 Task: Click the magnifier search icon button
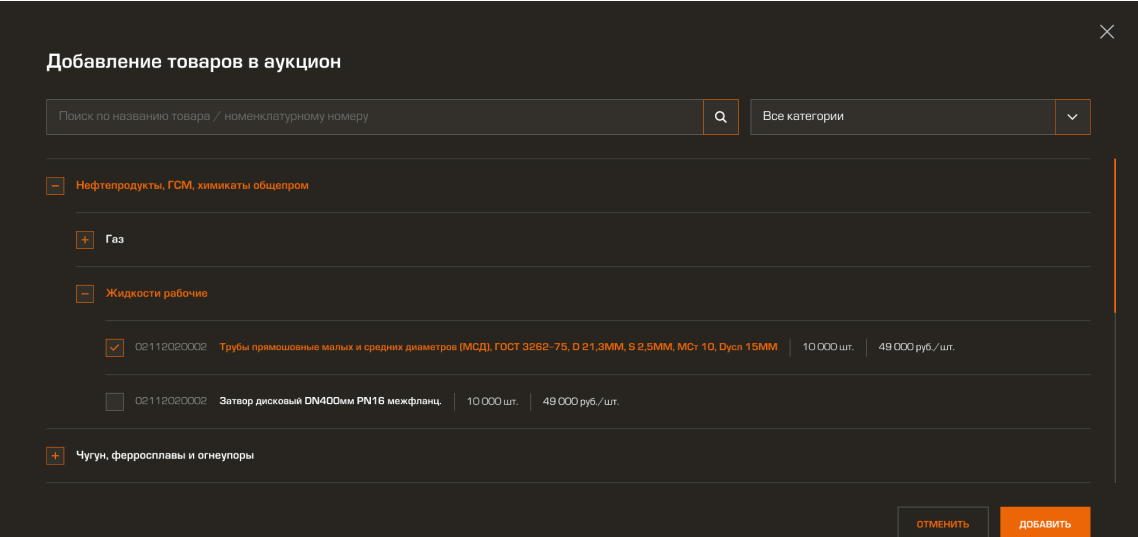coord(720,117)
